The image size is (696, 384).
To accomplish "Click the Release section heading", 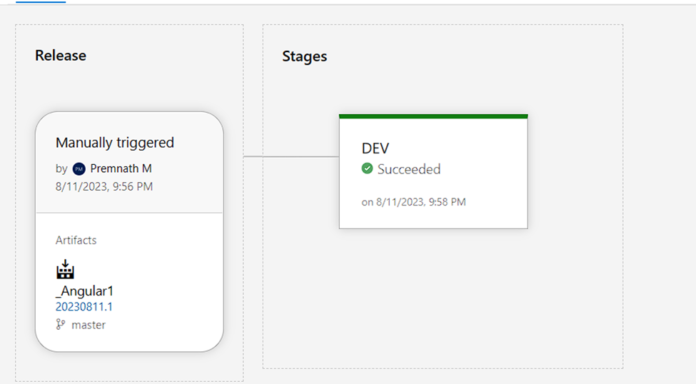I will point(61,55).
